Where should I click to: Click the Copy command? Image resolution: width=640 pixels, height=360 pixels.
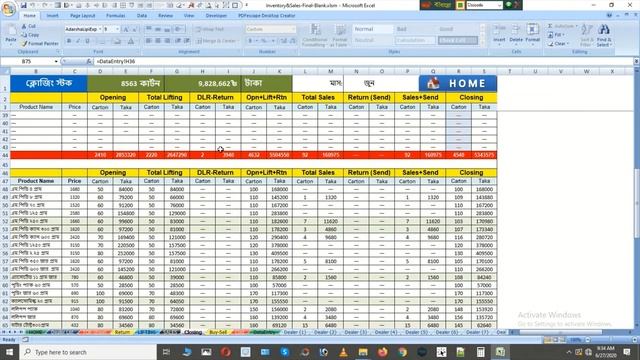[x=30, y=35]
